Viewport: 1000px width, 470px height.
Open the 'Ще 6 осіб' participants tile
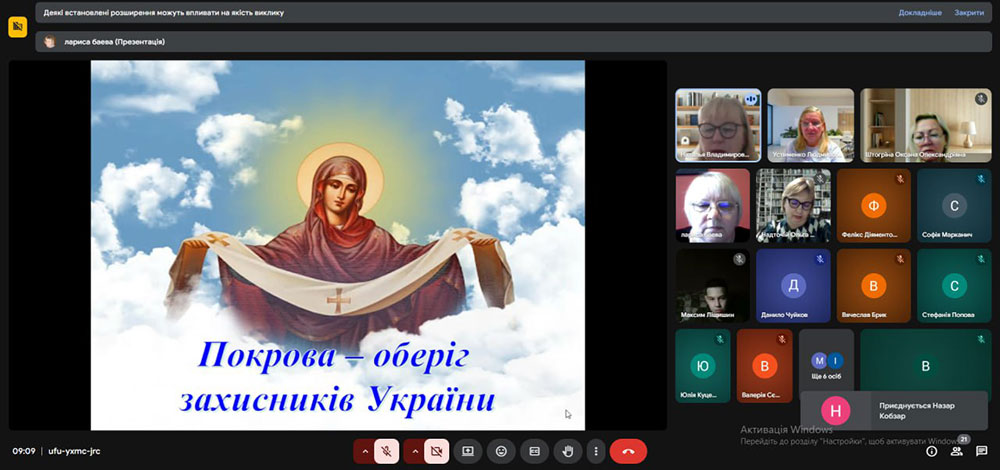(x=826, y=366)
